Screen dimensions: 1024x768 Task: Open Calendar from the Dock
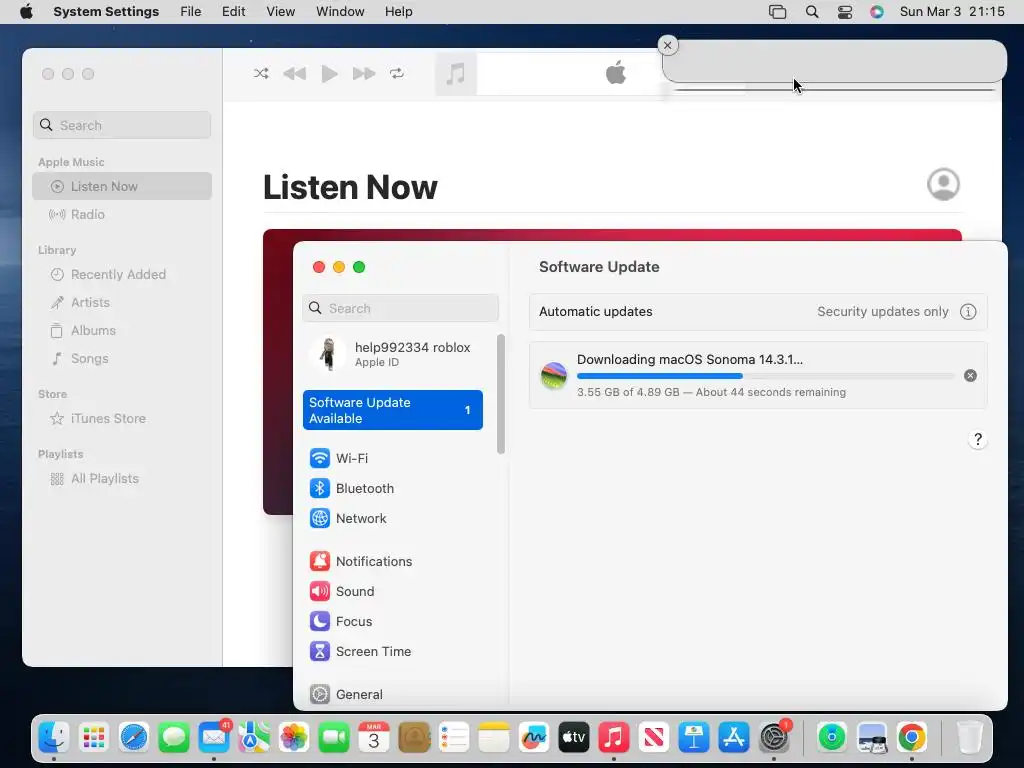pyautogui.click(x=374, y=737)
